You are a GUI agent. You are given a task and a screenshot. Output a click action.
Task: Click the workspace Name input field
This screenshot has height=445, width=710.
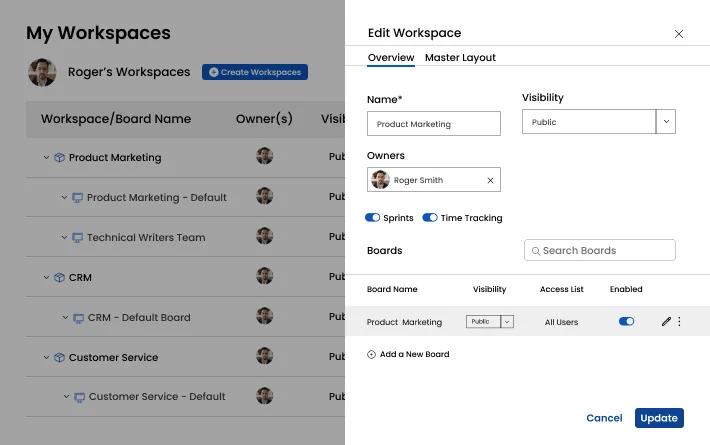pos(434,124)
